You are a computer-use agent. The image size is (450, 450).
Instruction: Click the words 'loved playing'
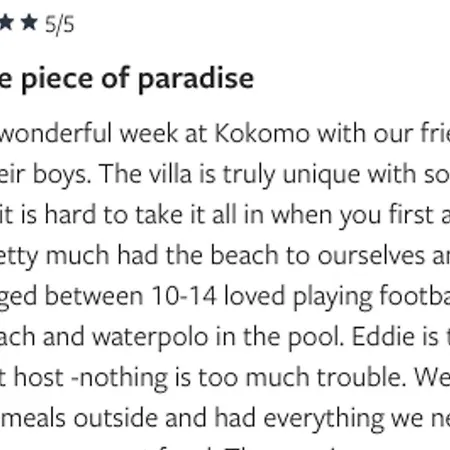click(298, 297)
